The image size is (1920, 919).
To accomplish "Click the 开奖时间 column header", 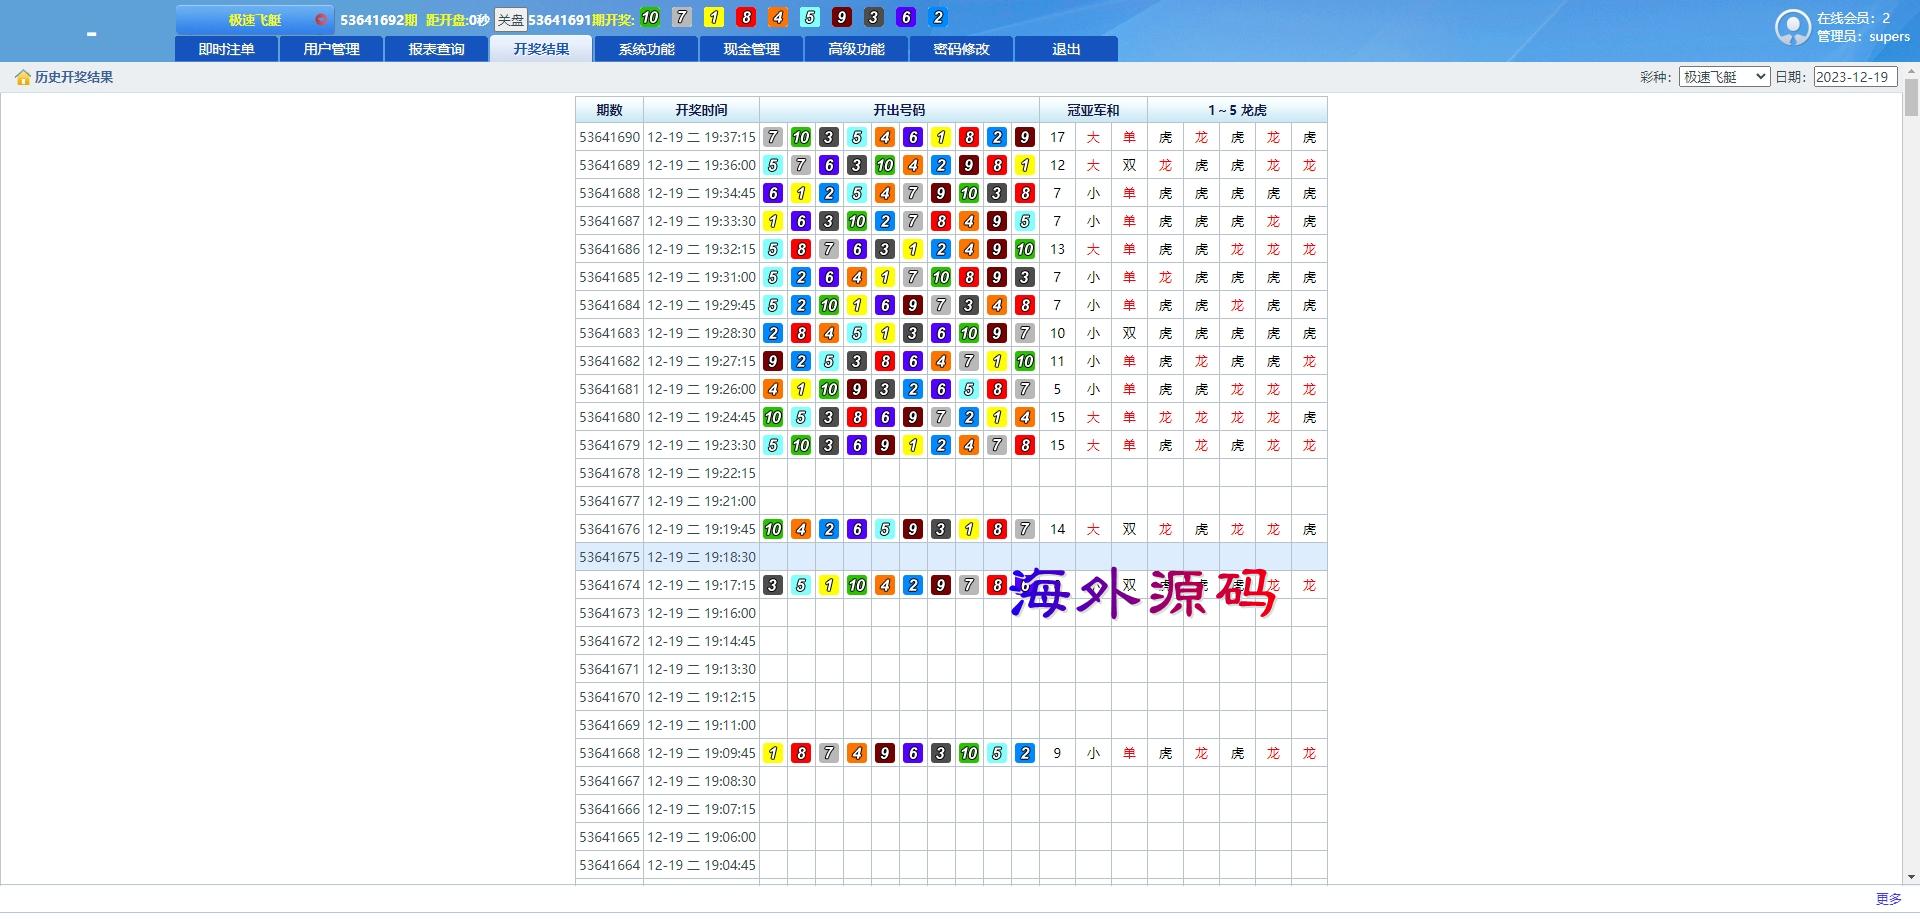I will (701, 110).
